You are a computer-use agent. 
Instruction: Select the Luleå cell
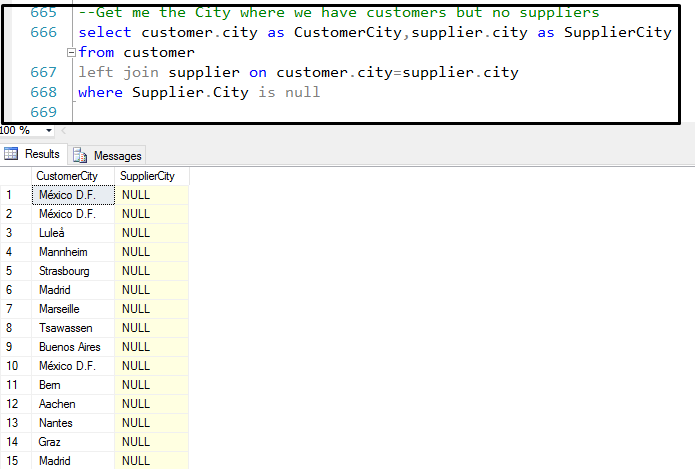click(73, 233)
